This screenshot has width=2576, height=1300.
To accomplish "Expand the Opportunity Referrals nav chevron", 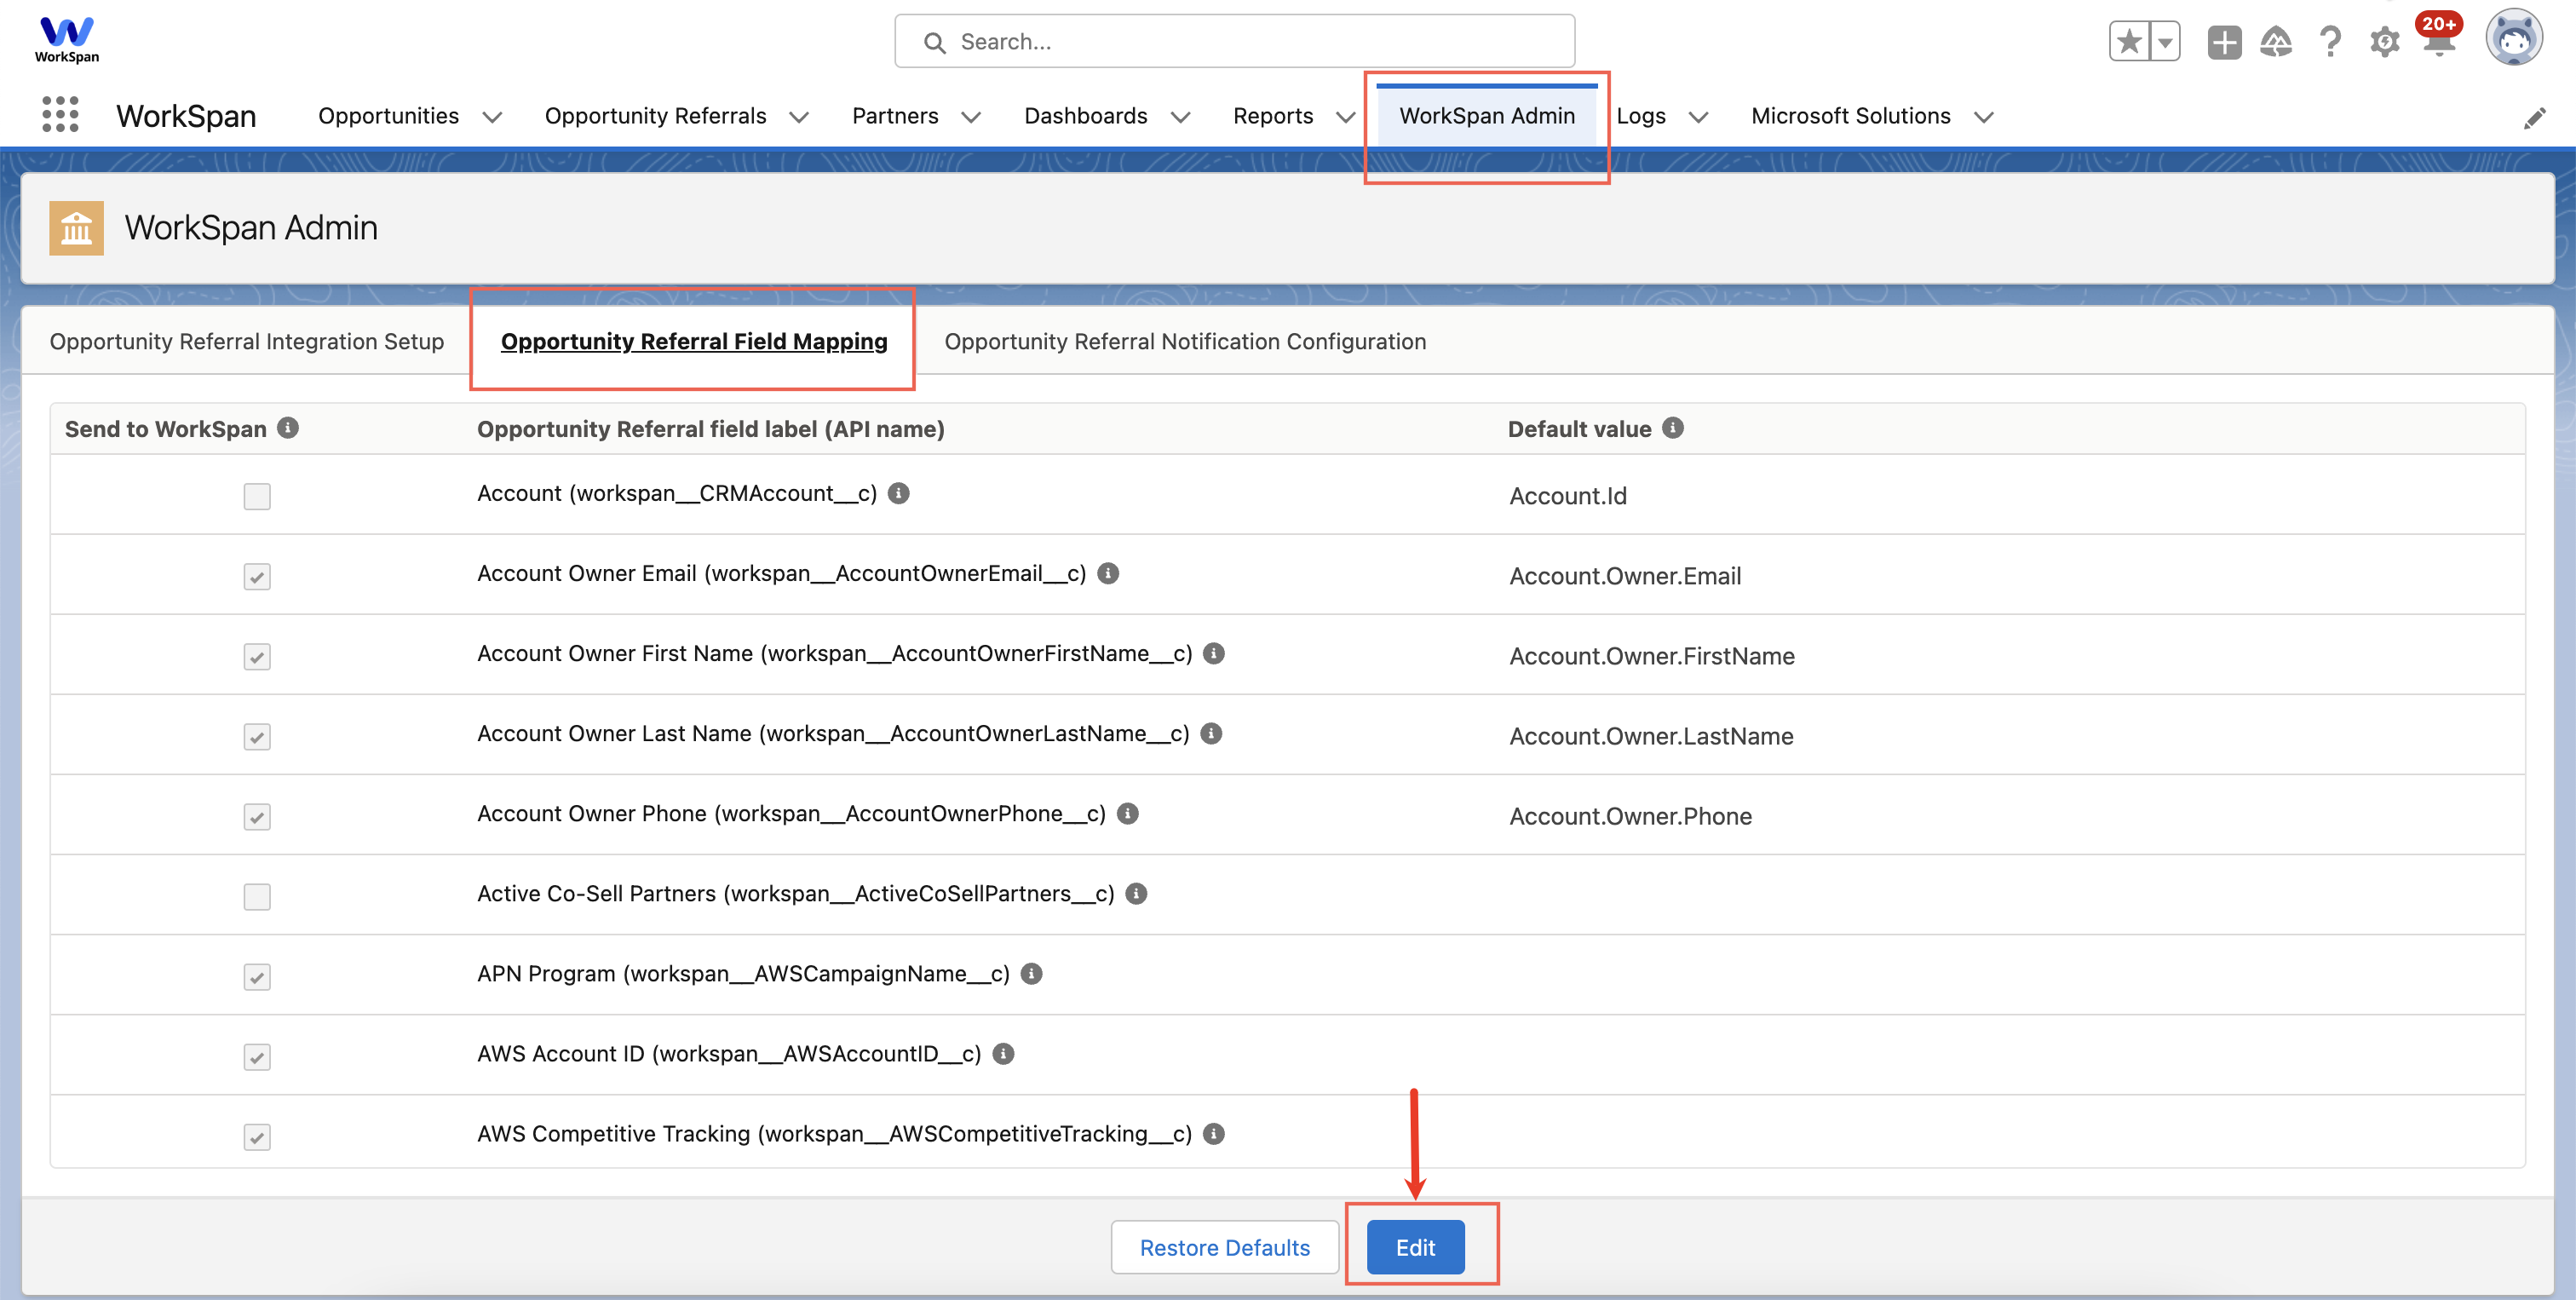I will (x=798, y=117).
